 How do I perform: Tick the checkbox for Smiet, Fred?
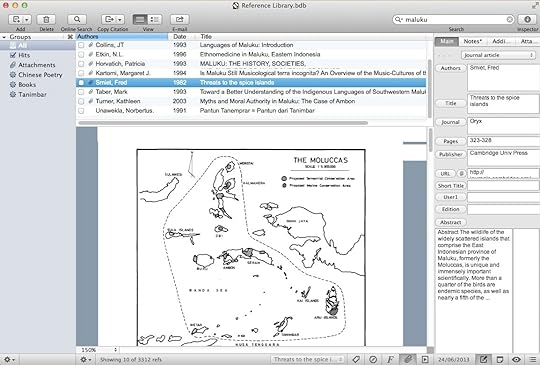81,83
